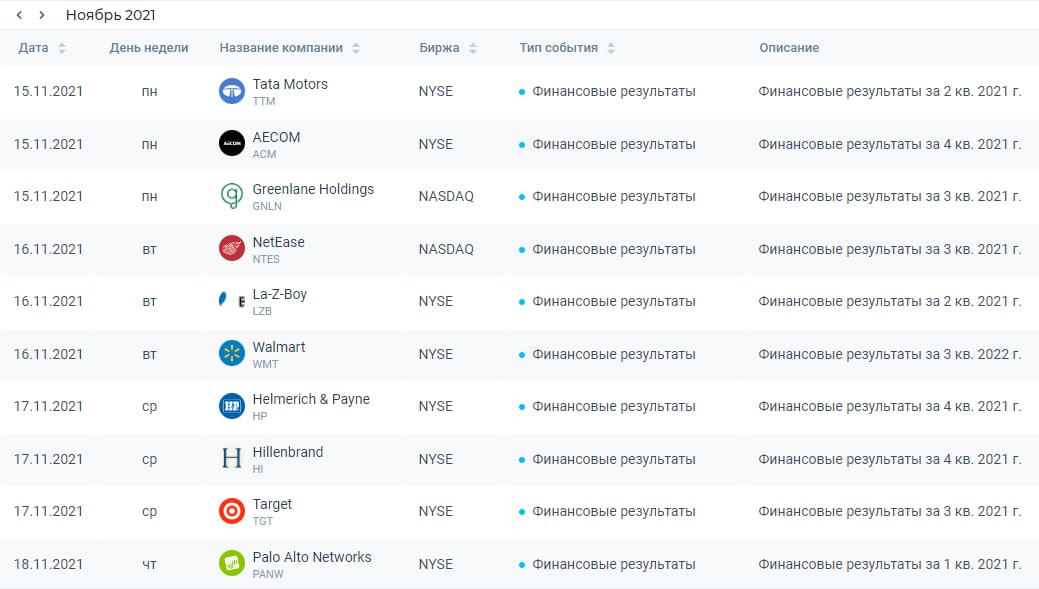Image resolution: width=1039 pixels, height=589 pixels.
Task: Click the Hillenbrand H logo icon
Action: (232, 459)
